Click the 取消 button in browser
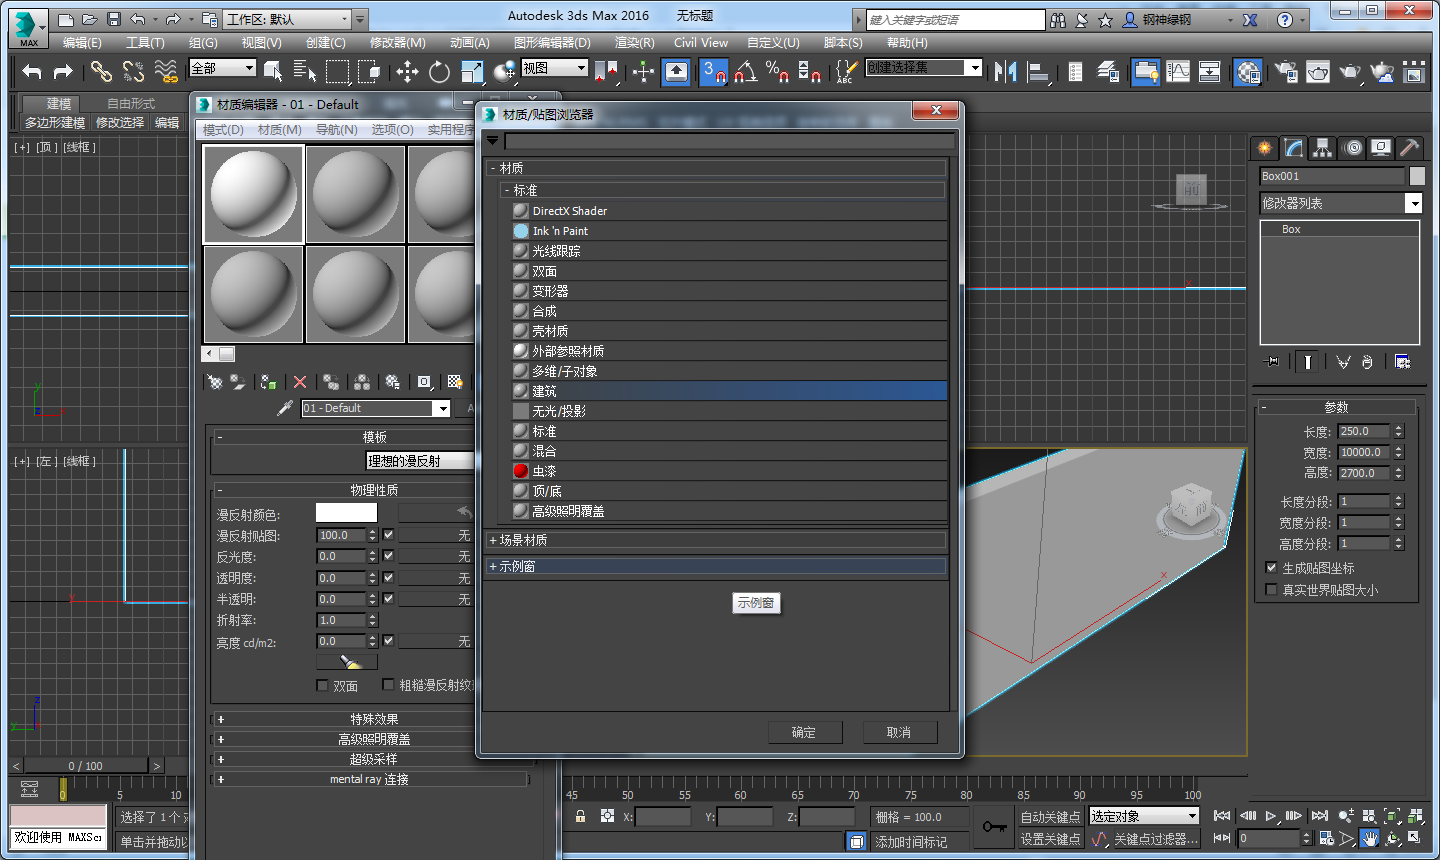This screenshot has width=1440, height=860. 899,732
